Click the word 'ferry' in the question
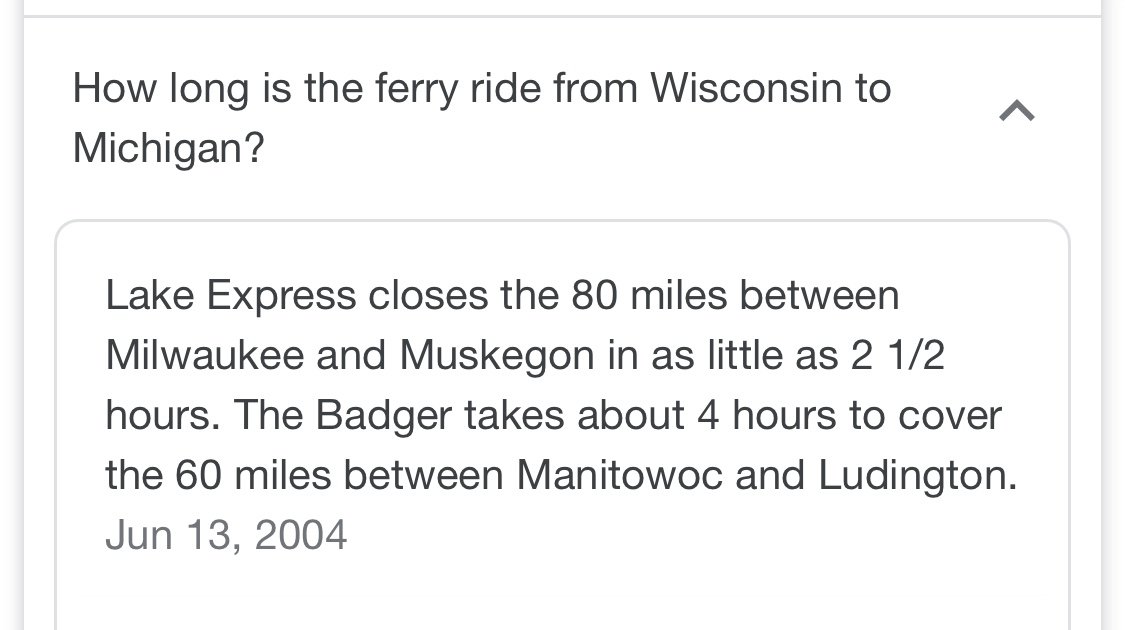This screenshot has height=630, width=1125. click(x=416, y=91)
